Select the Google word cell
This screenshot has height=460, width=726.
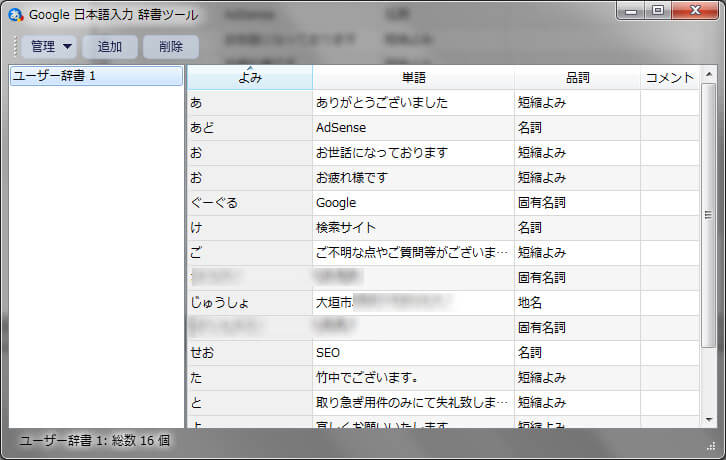pos(413,202)
